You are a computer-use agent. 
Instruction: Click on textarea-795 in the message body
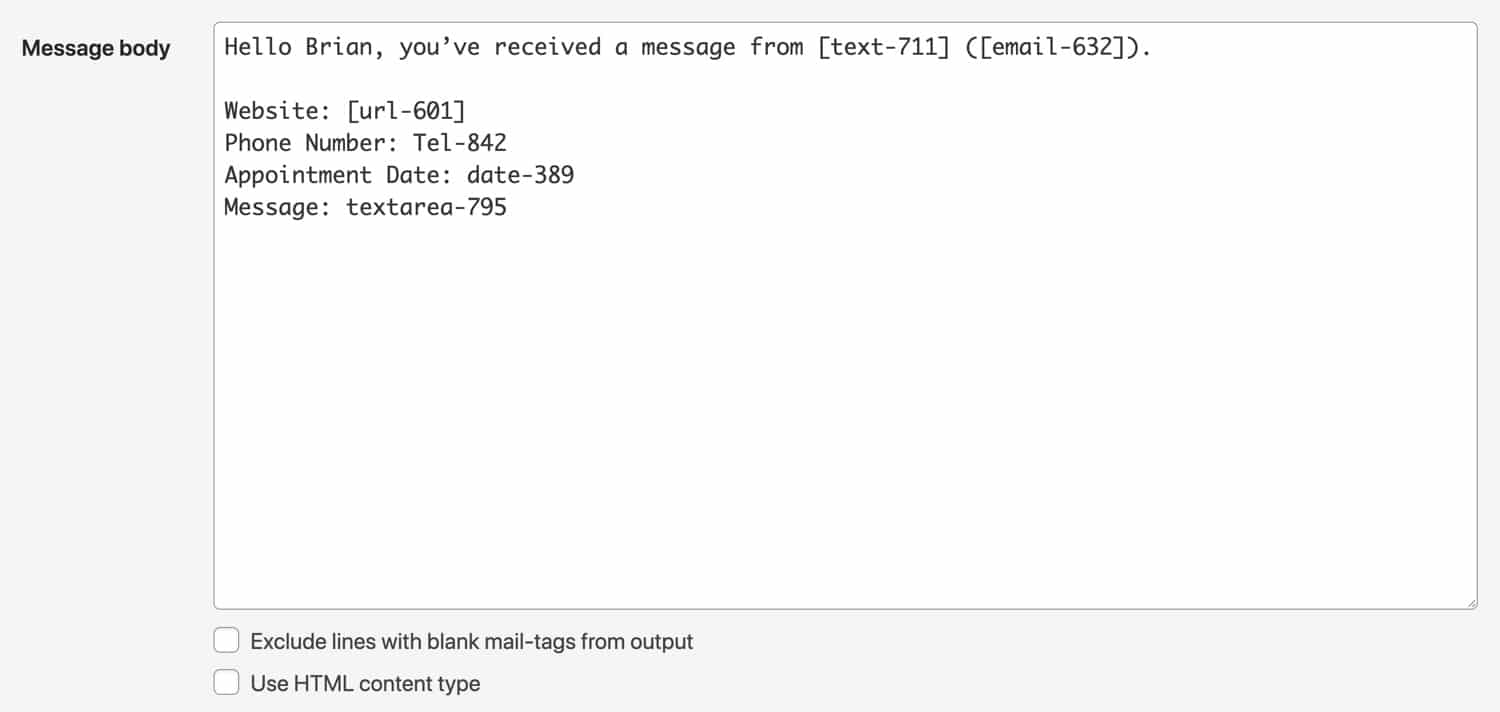[426, 207]
